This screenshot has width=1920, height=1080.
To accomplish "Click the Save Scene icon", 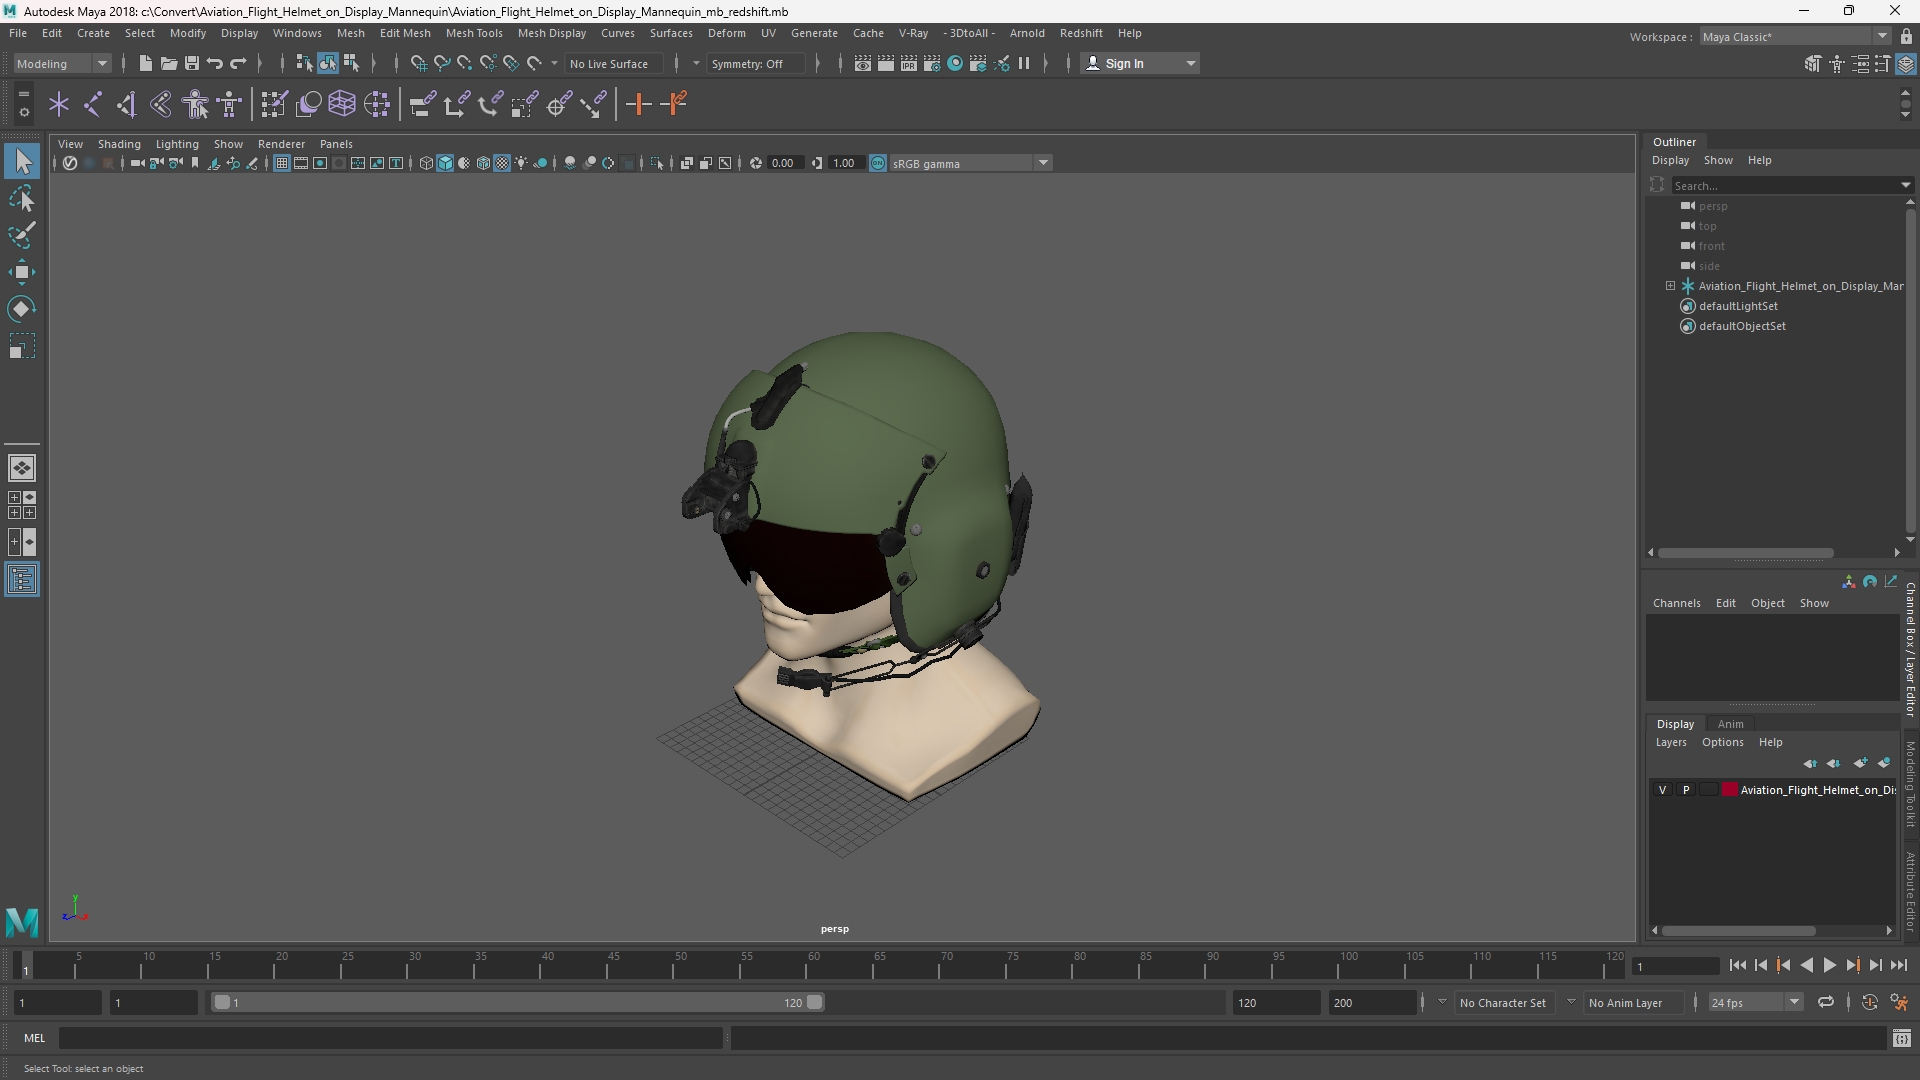I will 192,63.
